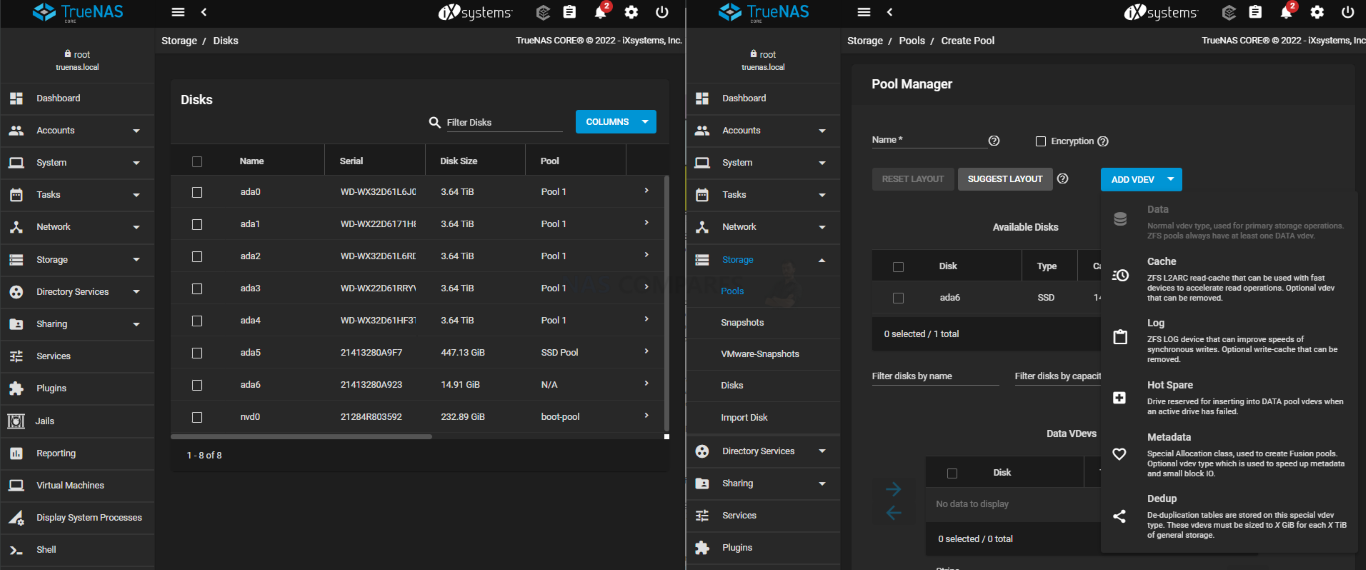Open COLUMNS dropdown arrow
This screenshot has width=1366, height=570.
pyautogui.click(x=646, y=122)
